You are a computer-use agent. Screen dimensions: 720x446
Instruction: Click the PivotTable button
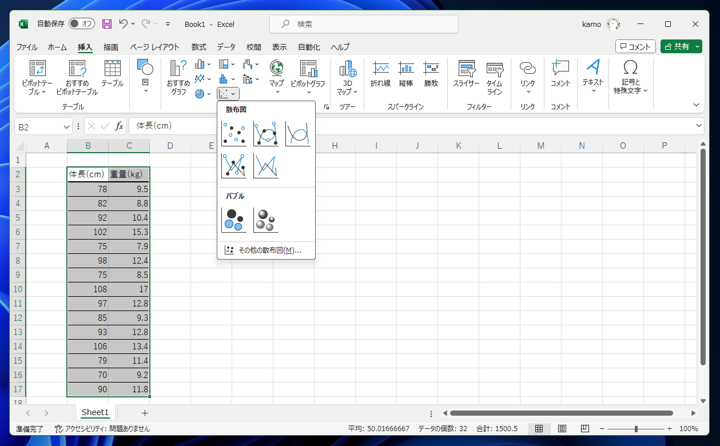coord(37,77)
